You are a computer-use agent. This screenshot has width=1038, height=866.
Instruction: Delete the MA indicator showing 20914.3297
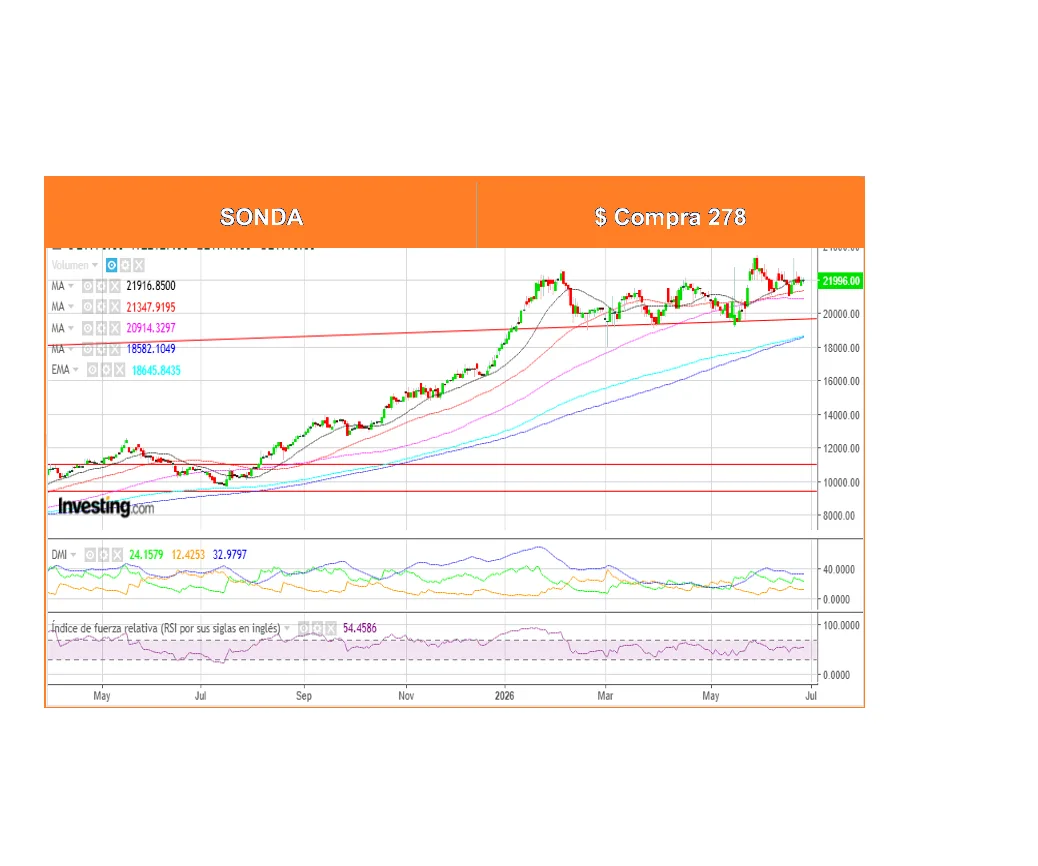coord(115,328)
